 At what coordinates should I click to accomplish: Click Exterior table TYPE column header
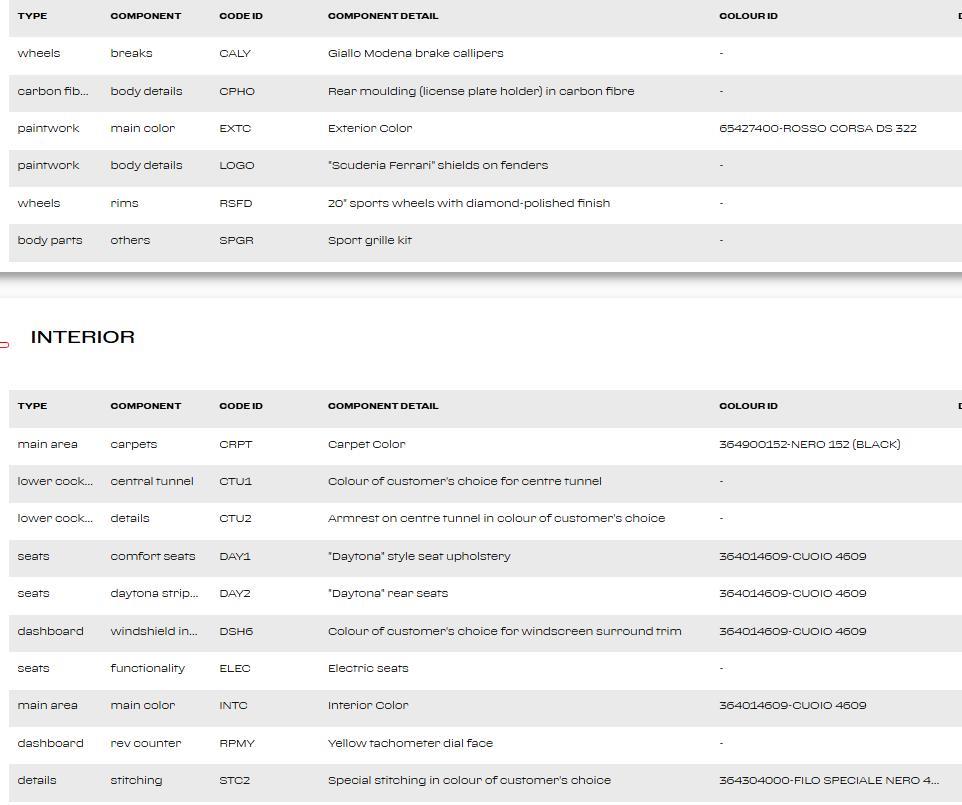pos(32,16)
